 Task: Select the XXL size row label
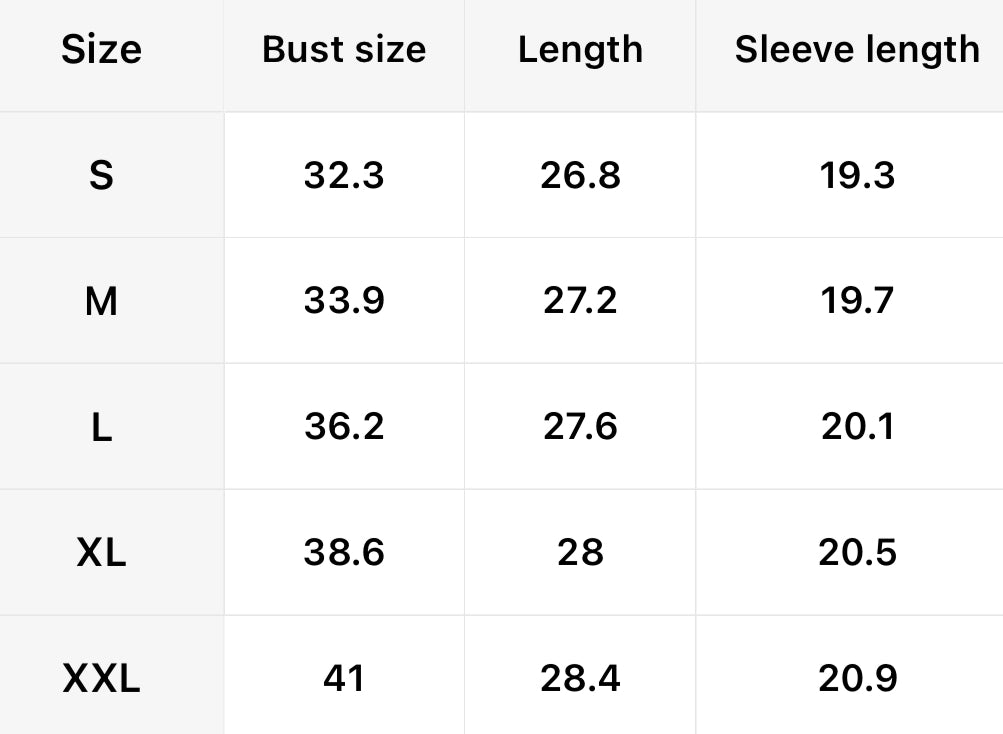101,679
